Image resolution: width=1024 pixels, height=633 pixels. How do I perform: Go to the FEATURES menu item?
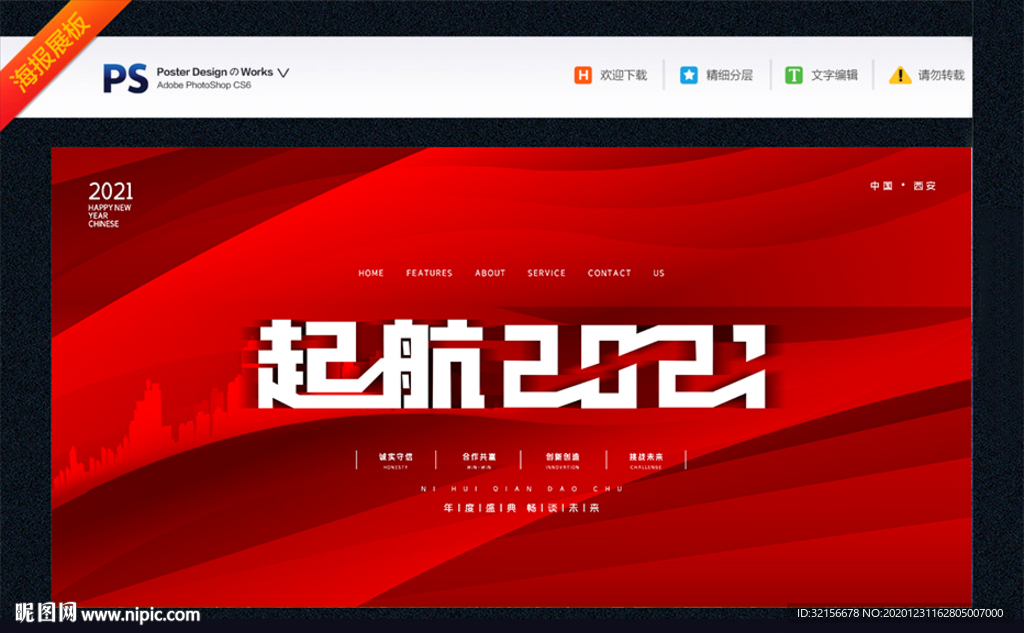click(429, 273)
